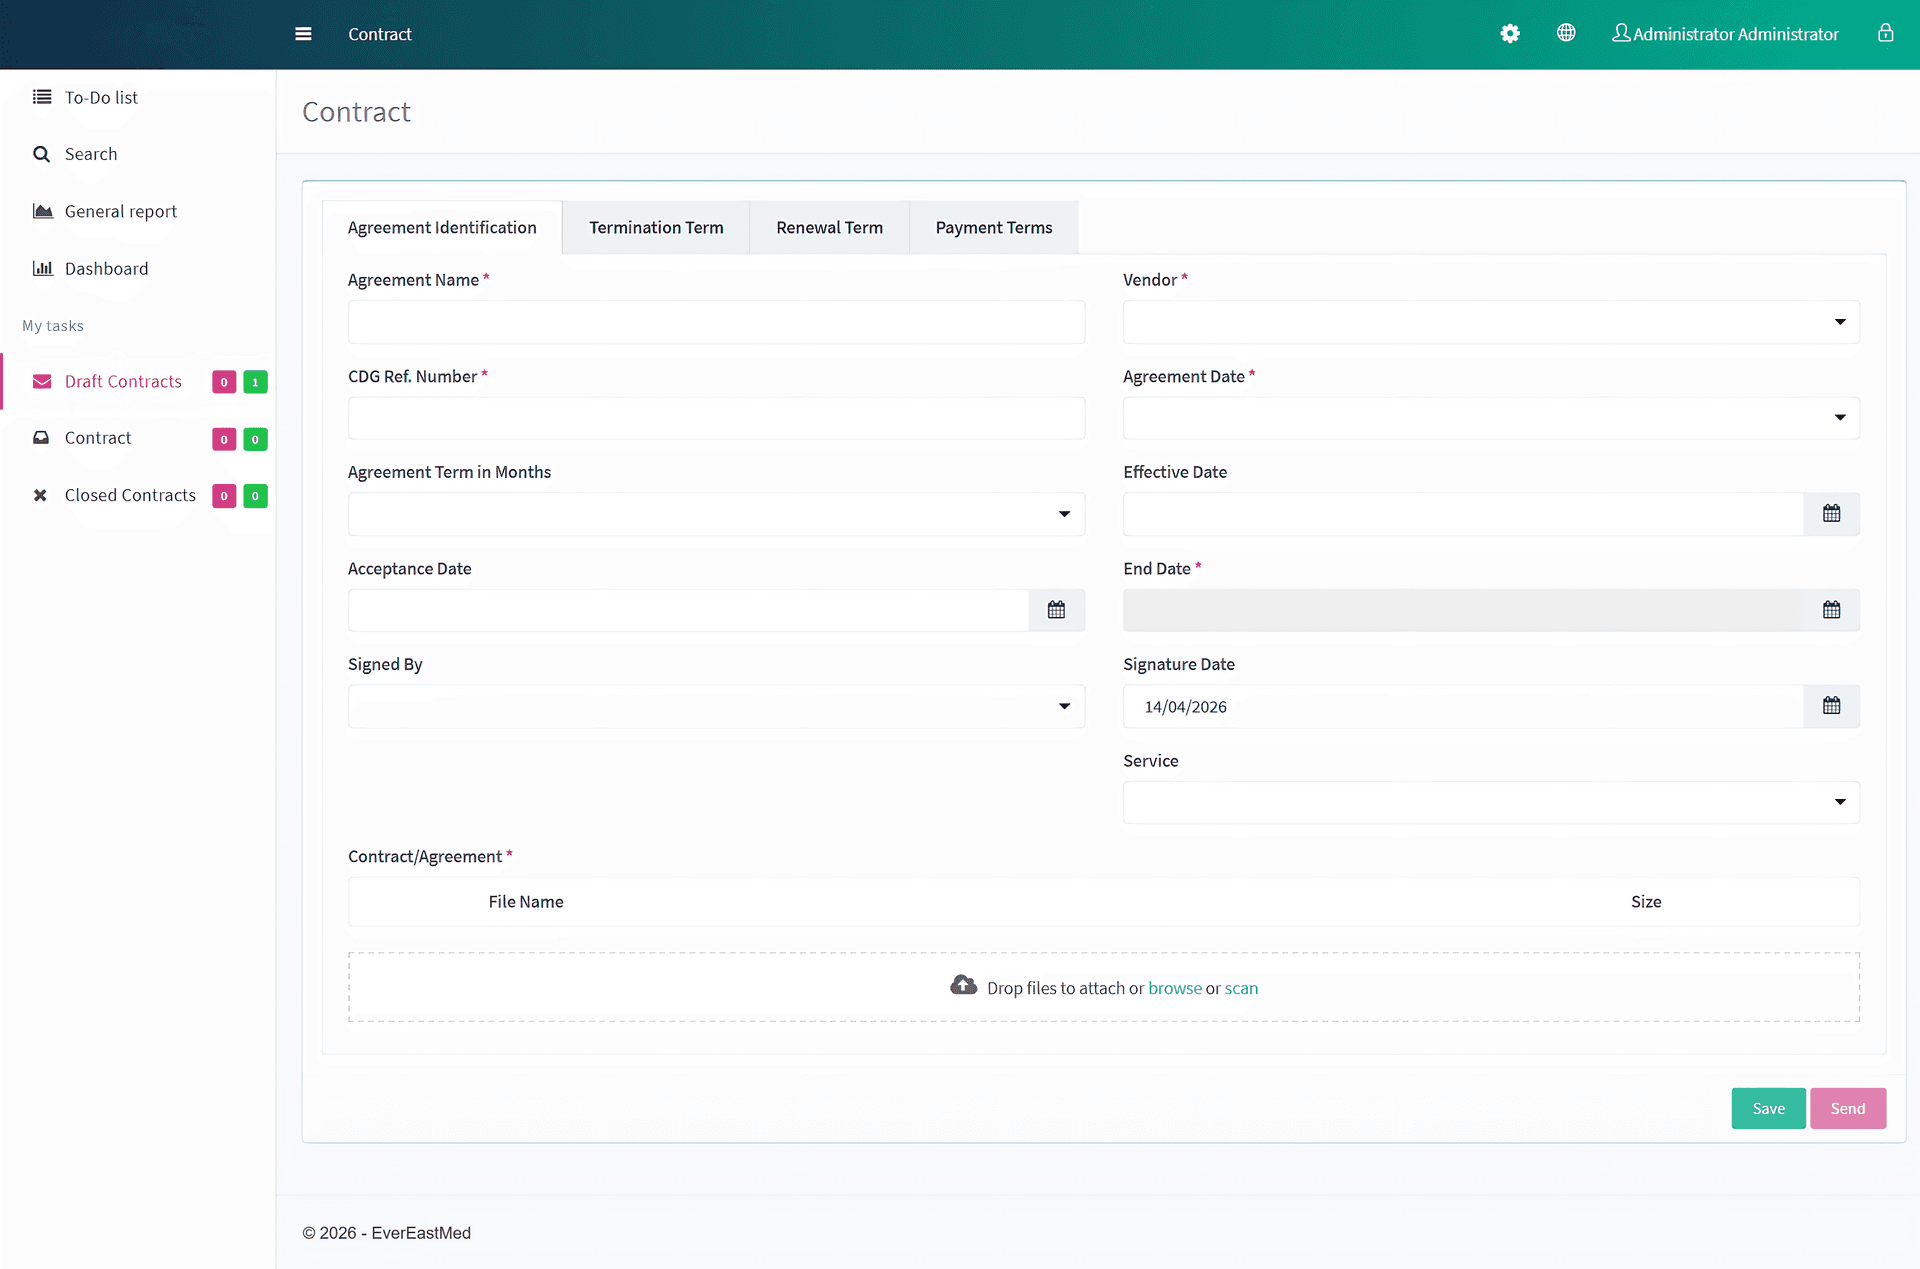Click the Send button
1920x1269 pixels.
pyautogui.click(x=1848, y=1108)
